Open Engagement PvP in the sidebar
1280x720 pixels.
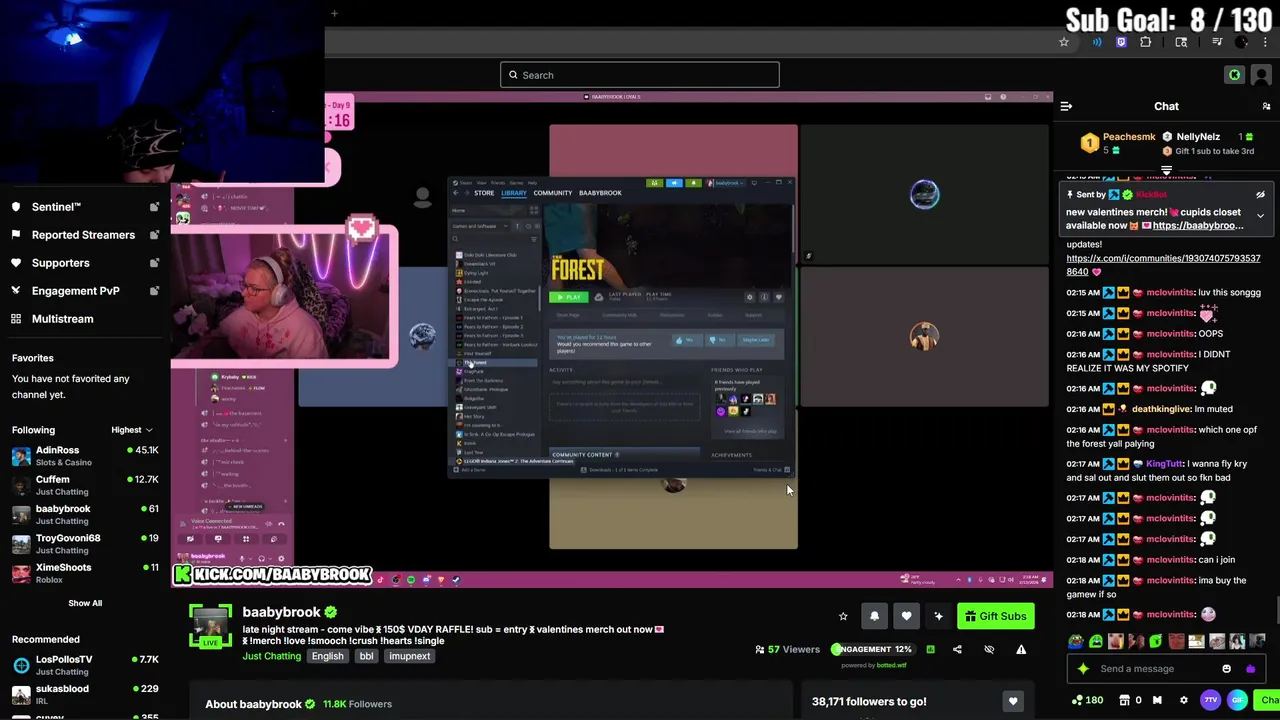pos(84,291)
